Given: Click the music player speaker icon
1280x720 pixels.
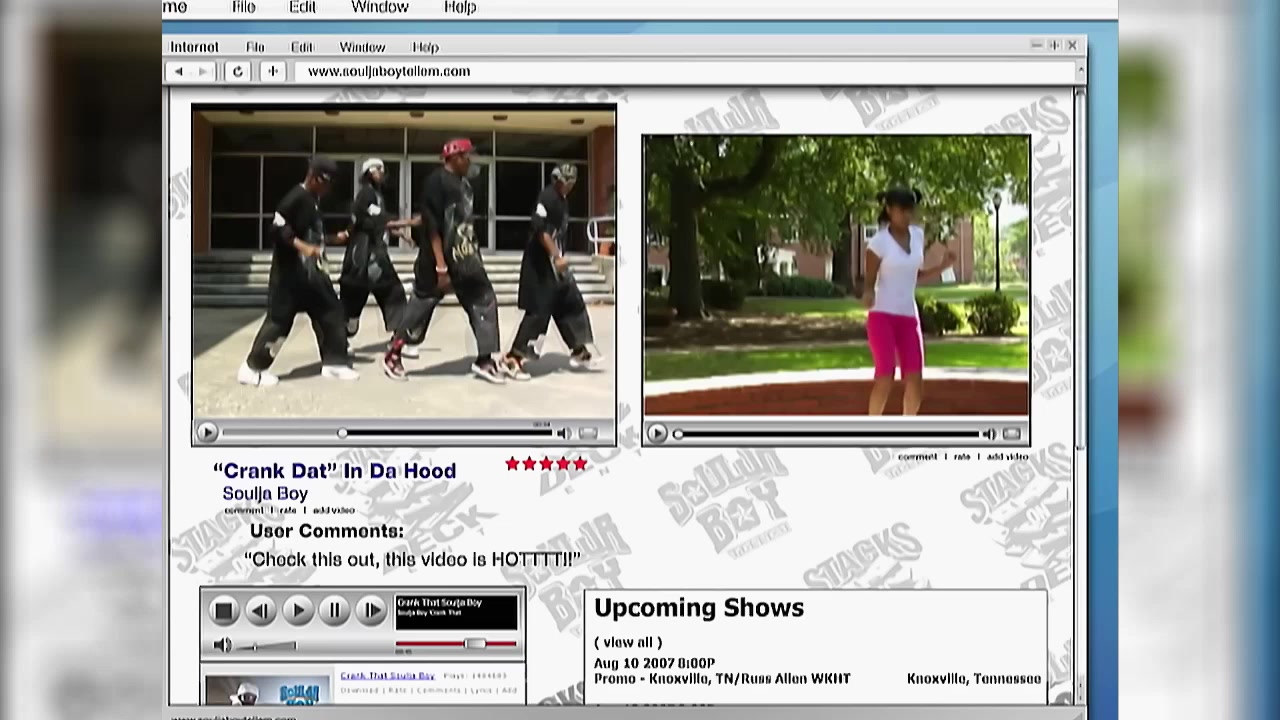Looking at the screenshot, I should click(223, 645).
